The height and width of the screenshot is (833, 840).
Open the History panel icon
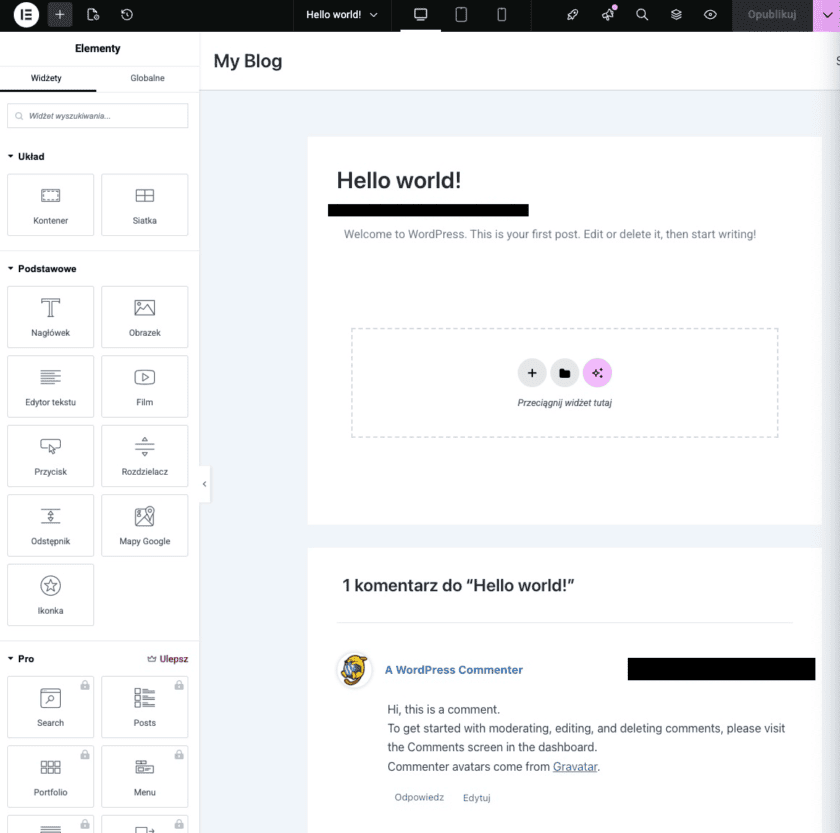coord(127,15)
